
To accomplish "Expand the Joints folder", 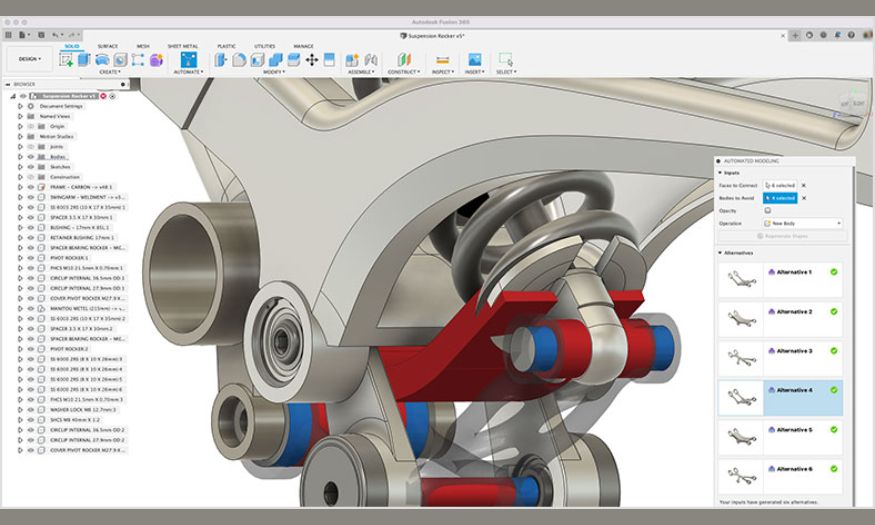I will (20, 147).
